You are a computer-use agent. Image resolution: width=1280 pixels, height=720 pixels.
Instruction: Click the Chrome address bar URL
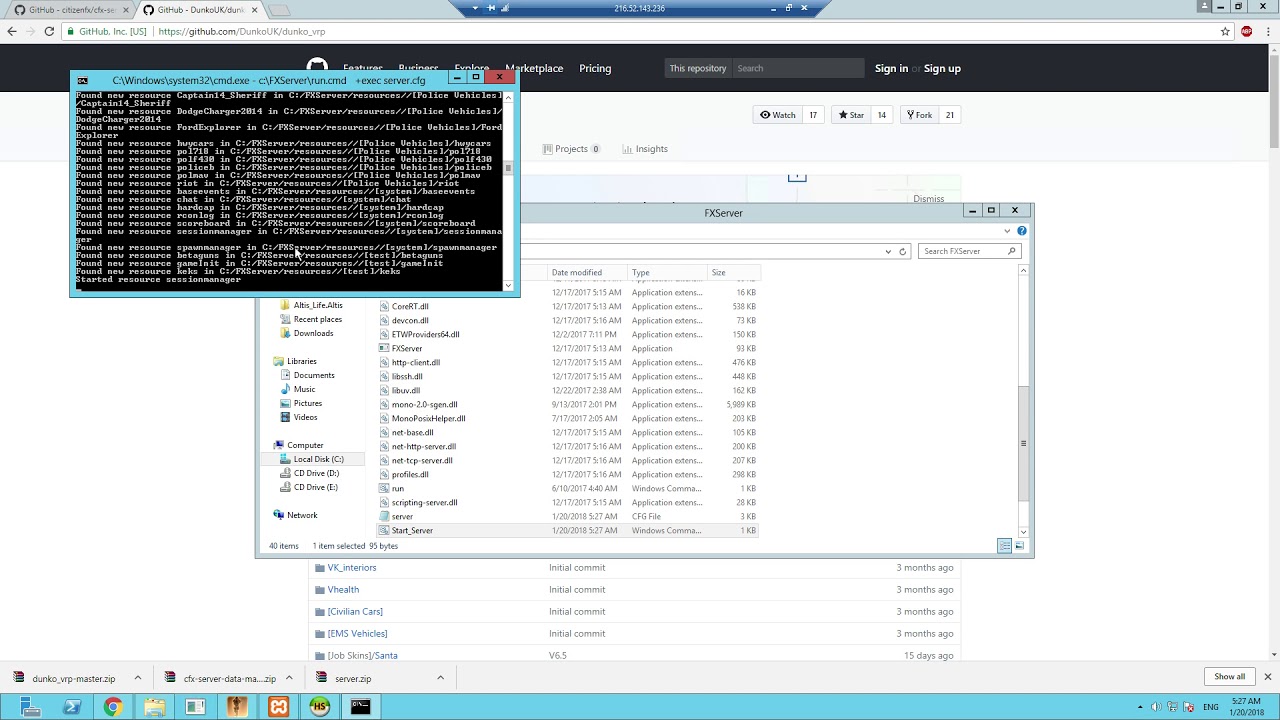point(241,31)
